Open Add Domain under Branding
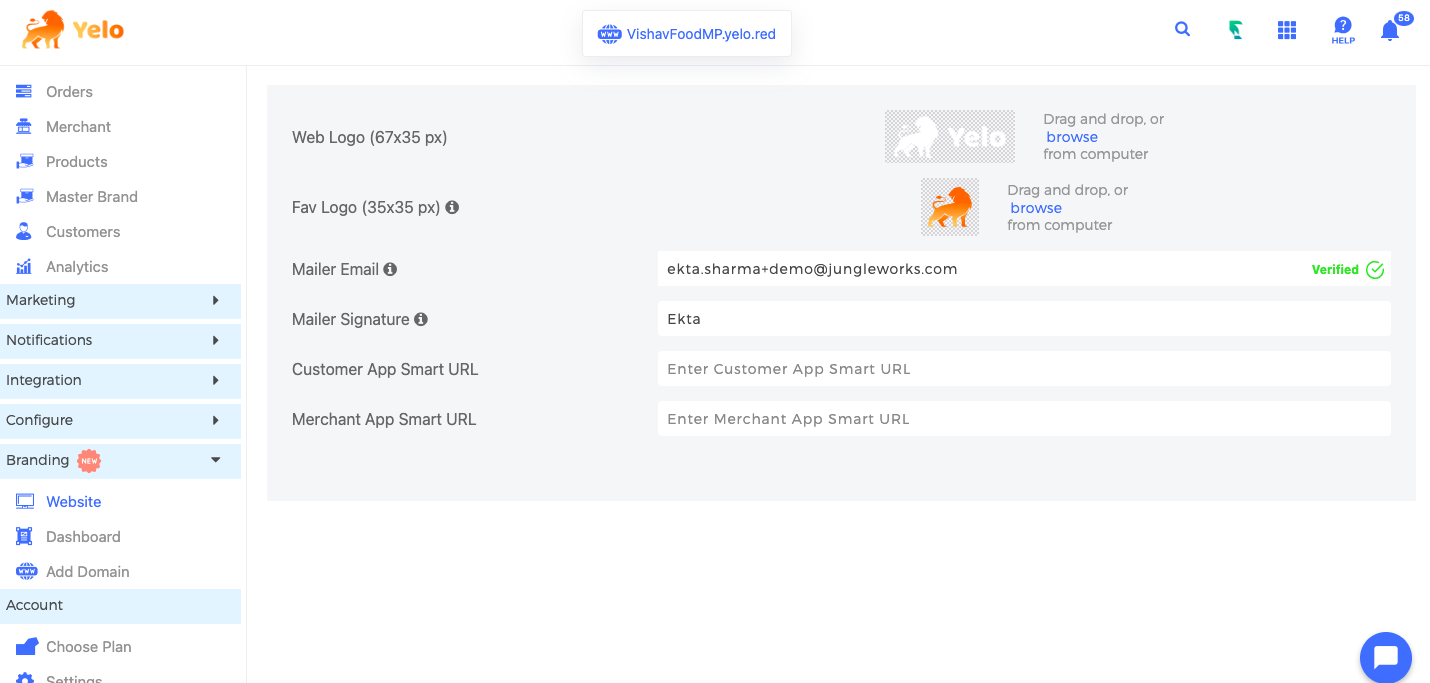 click(x=88, y=571)
